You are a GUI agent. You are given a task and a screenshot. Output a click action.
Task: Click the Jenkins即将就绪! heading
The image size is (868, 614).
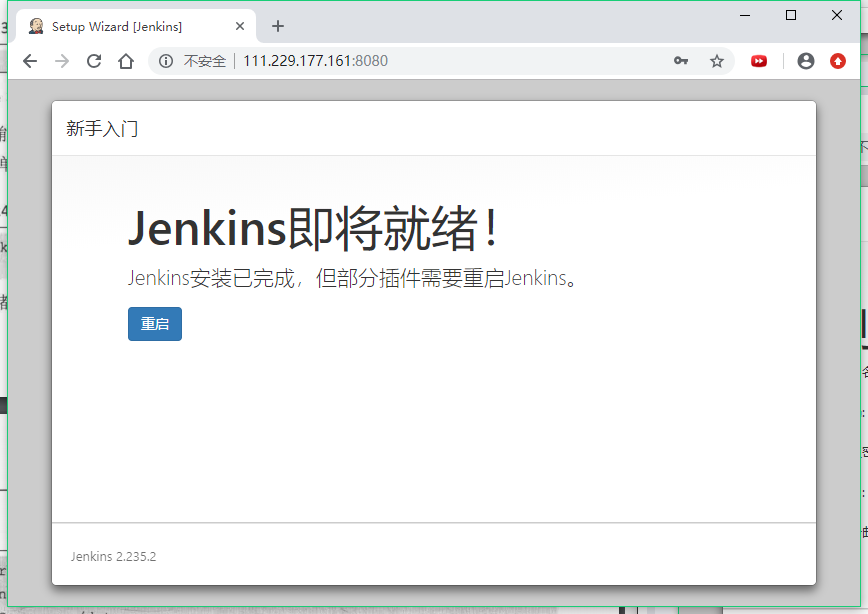pos(313,228)
